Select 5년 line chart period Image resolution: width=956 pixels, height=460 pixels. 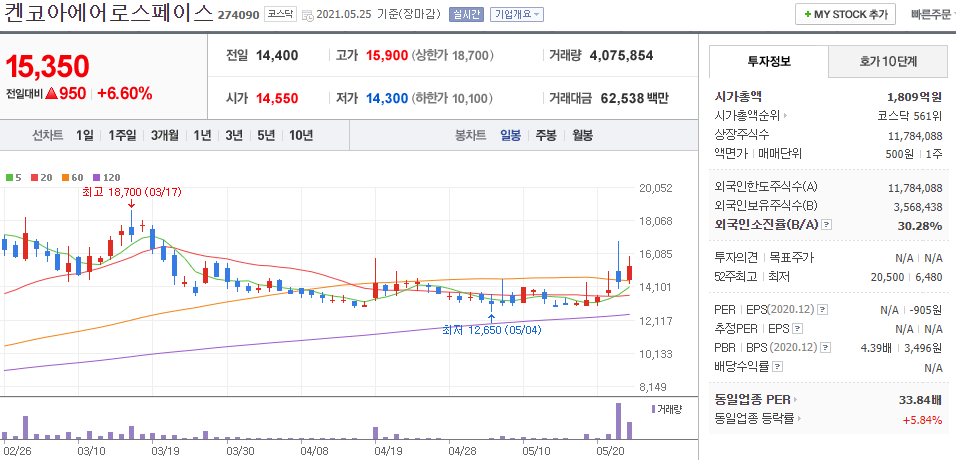266,135
